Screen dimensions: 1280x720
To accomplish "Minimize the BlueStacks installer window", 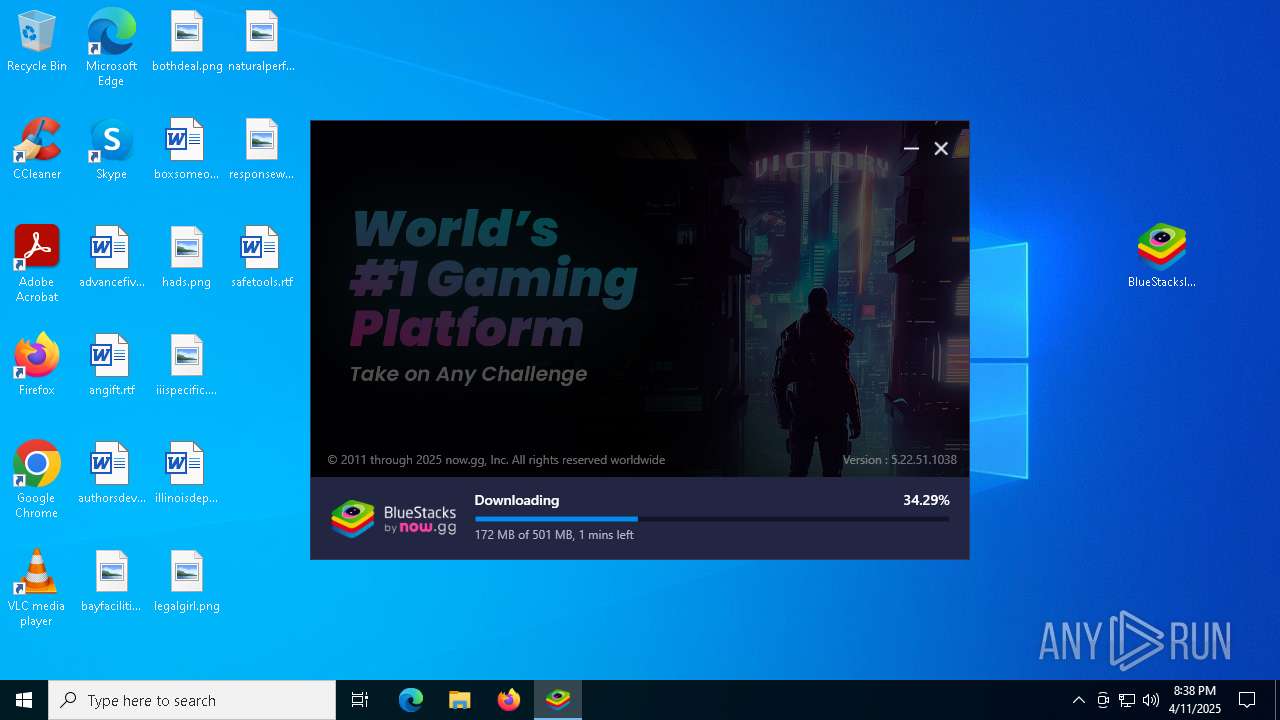I will pos(911,148).
